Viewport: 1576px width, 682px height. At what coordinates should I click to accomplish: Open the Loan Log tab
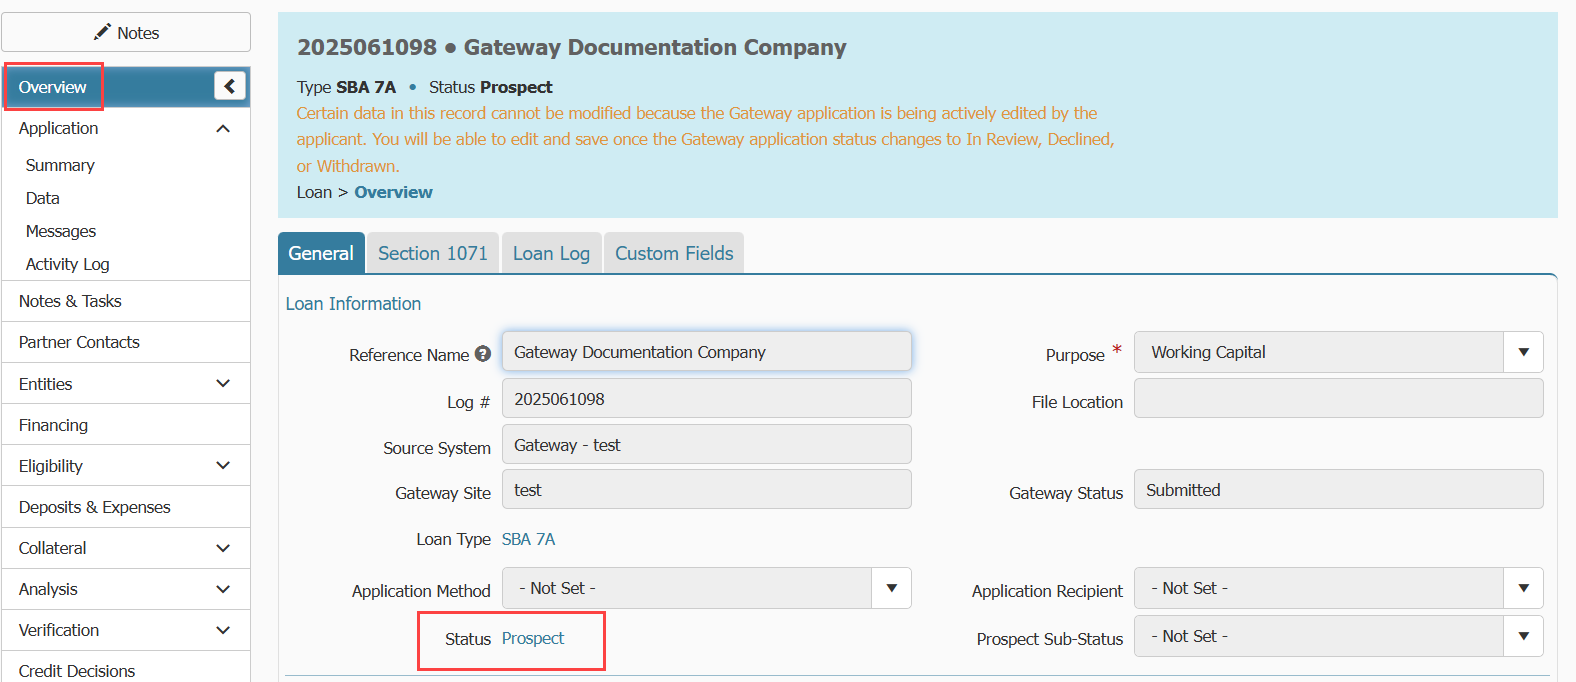tap(551, 253)
